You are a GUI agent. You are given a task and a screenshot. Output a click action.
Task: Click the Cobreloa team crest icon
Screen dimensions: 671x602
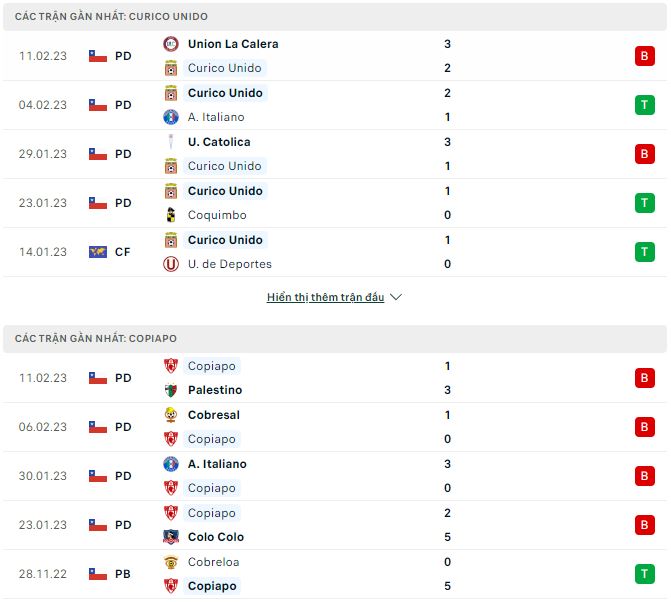pyautogui.click(x=171, y=562)
